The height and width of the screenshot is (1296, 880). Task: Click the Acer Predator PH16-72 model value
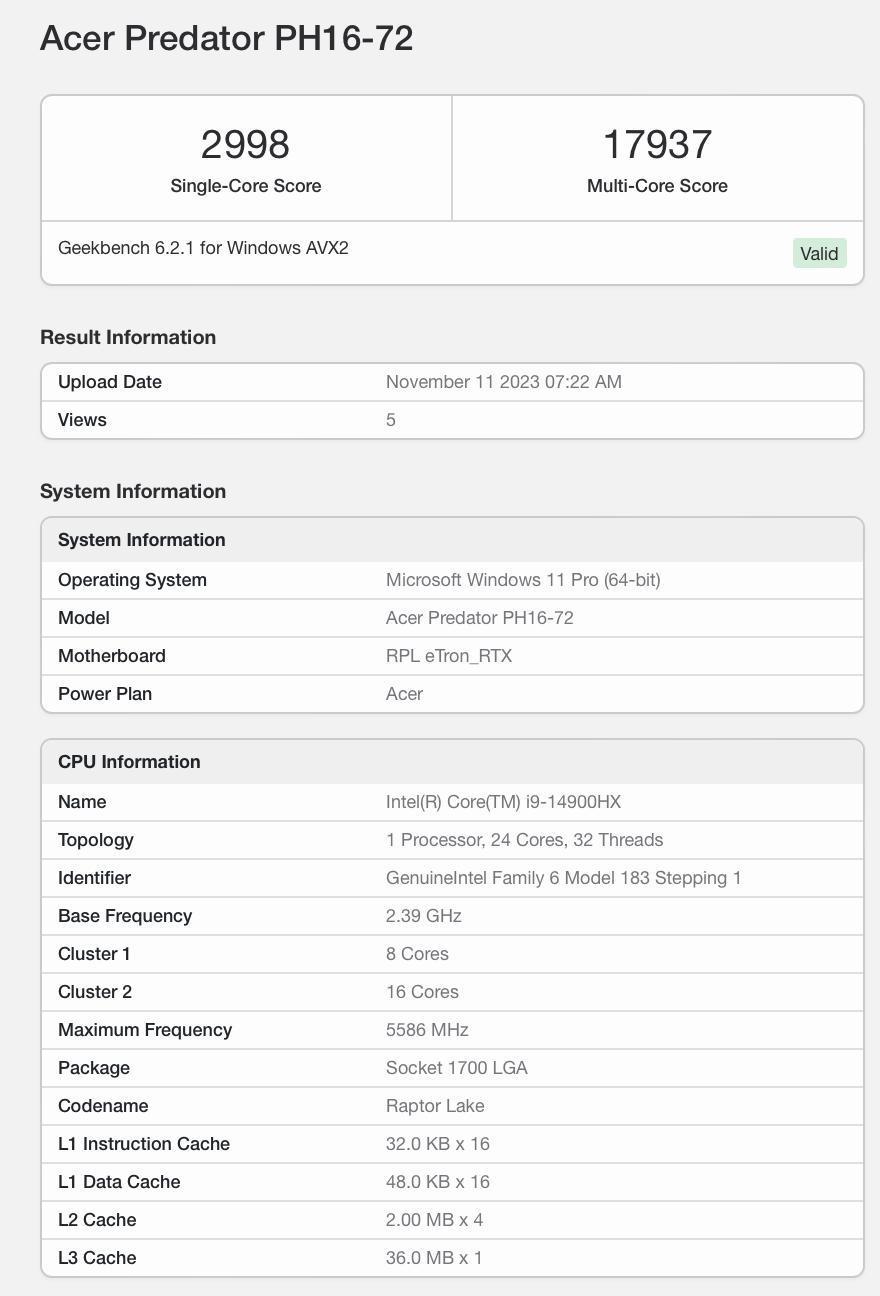[480, 617]
